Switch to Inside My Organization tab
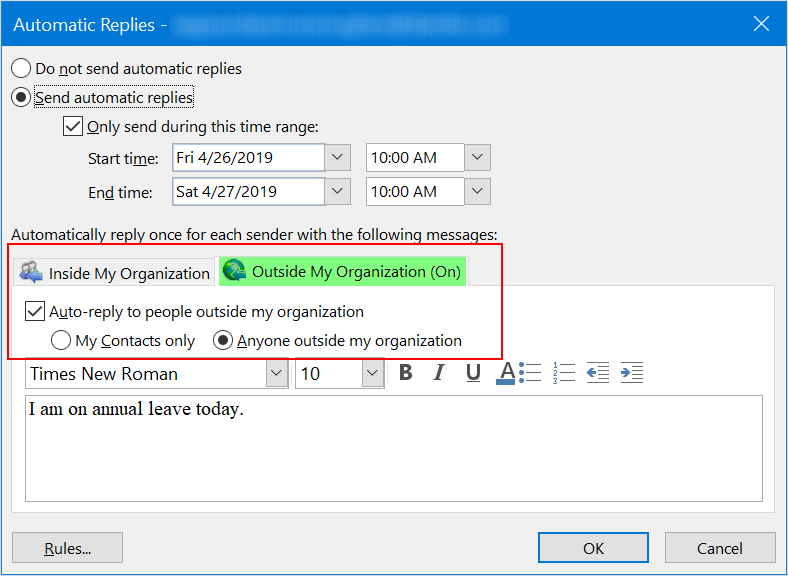 coord(115,273)
